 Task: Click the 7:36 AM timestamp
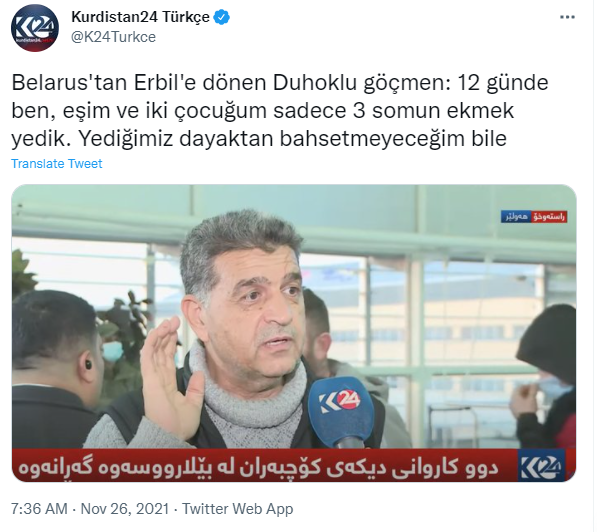pyautogui.click(x=39, y=510)
